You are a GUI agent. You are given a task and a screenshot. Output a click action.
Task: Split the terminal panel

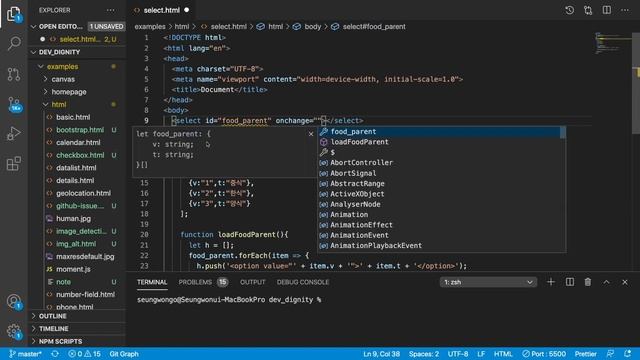coord(570,282)
